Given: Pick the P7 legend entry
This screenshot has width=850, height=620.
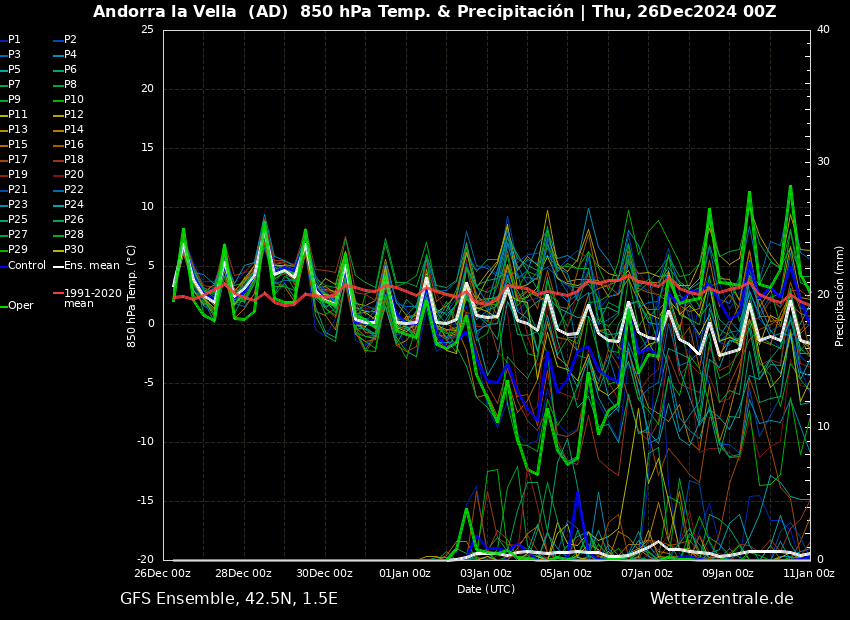Looking at the screenshot, I should click(14, 85).
